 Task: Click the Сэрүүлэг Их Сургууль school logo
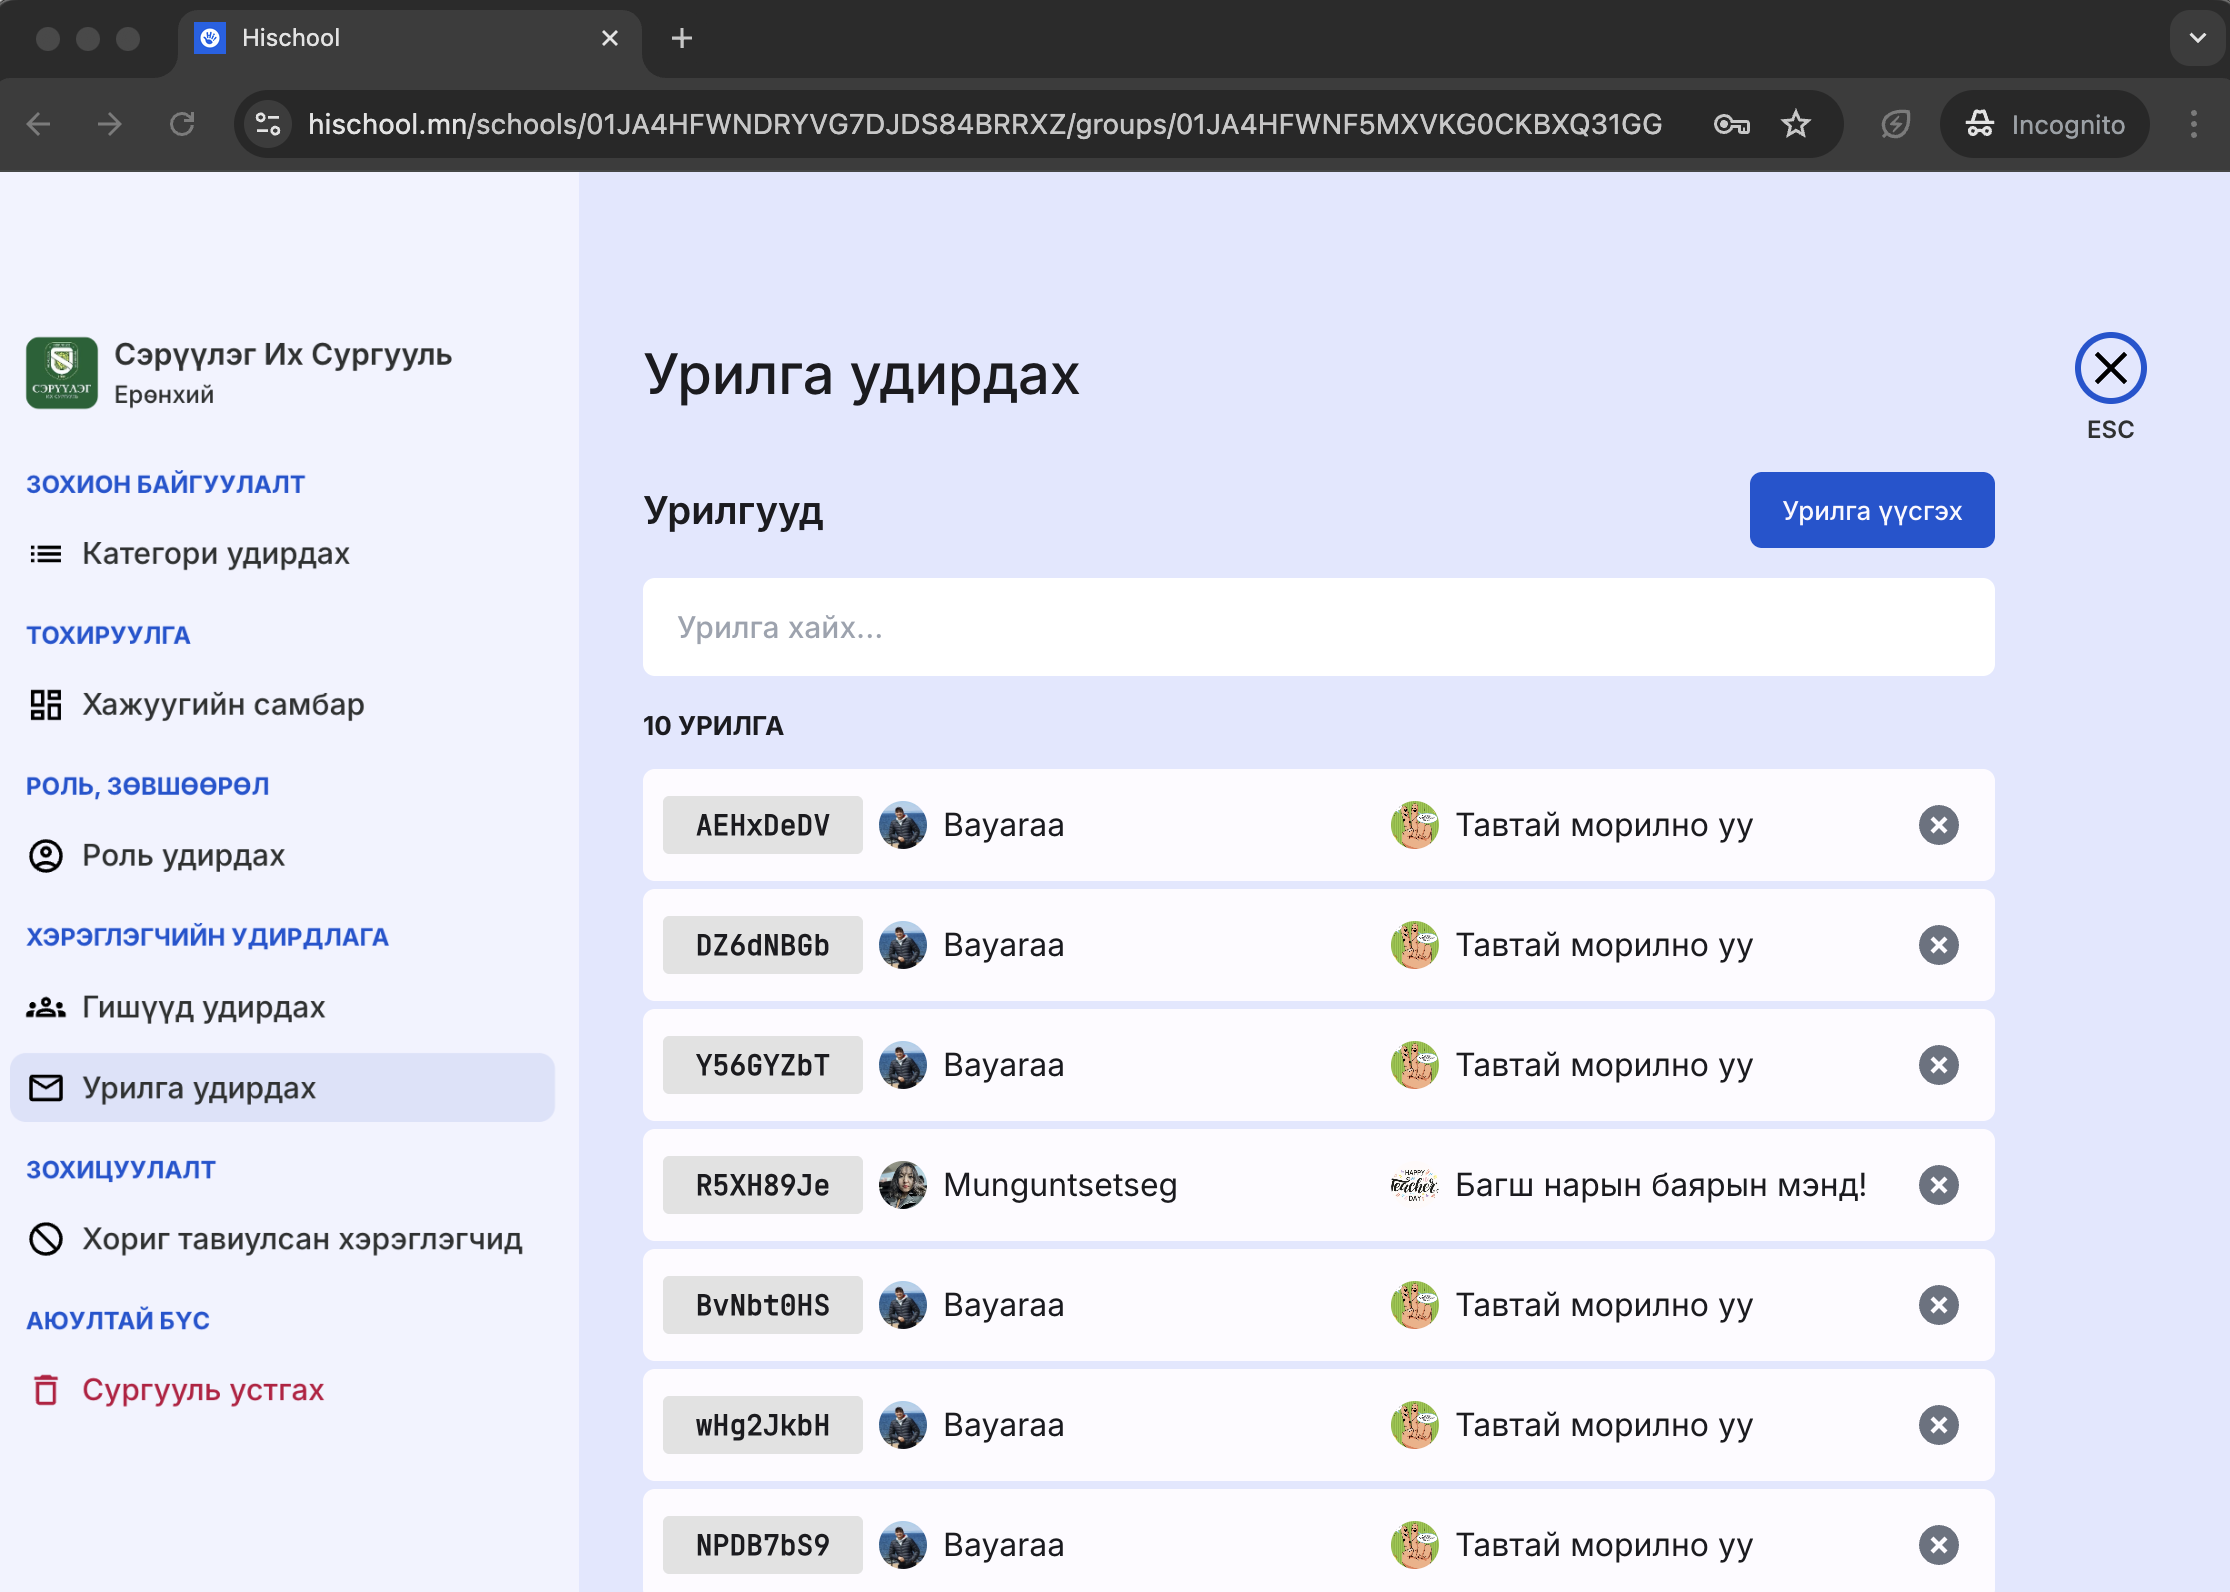[x=62, y=373]
